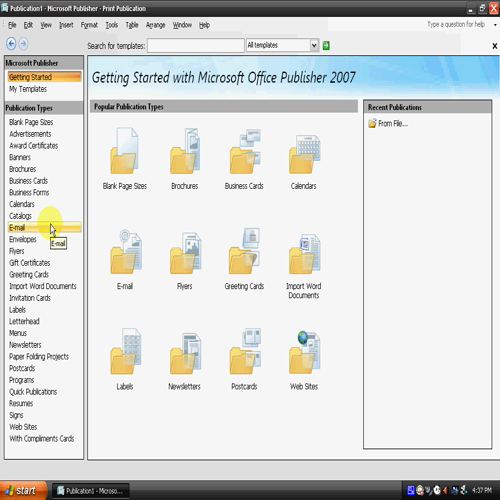Open the Import Word Documents folder icon
This screenshot has width=500, height=500.
click(304, 253)
